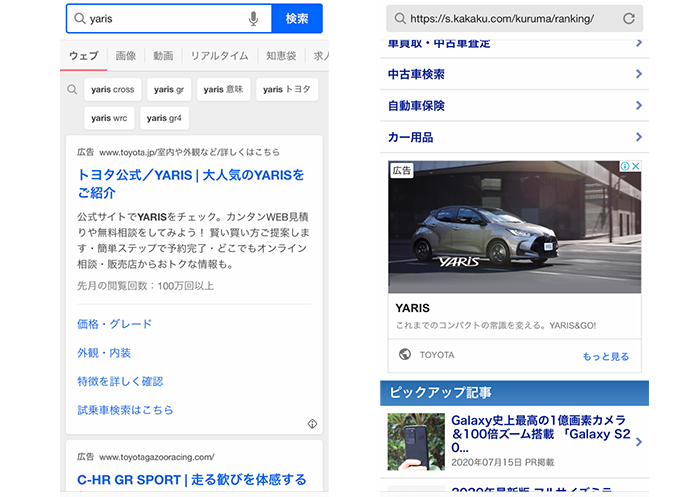Open the トヨタ公式／YARIS ad headline link
700x497 pixels.
coord(191,184)
